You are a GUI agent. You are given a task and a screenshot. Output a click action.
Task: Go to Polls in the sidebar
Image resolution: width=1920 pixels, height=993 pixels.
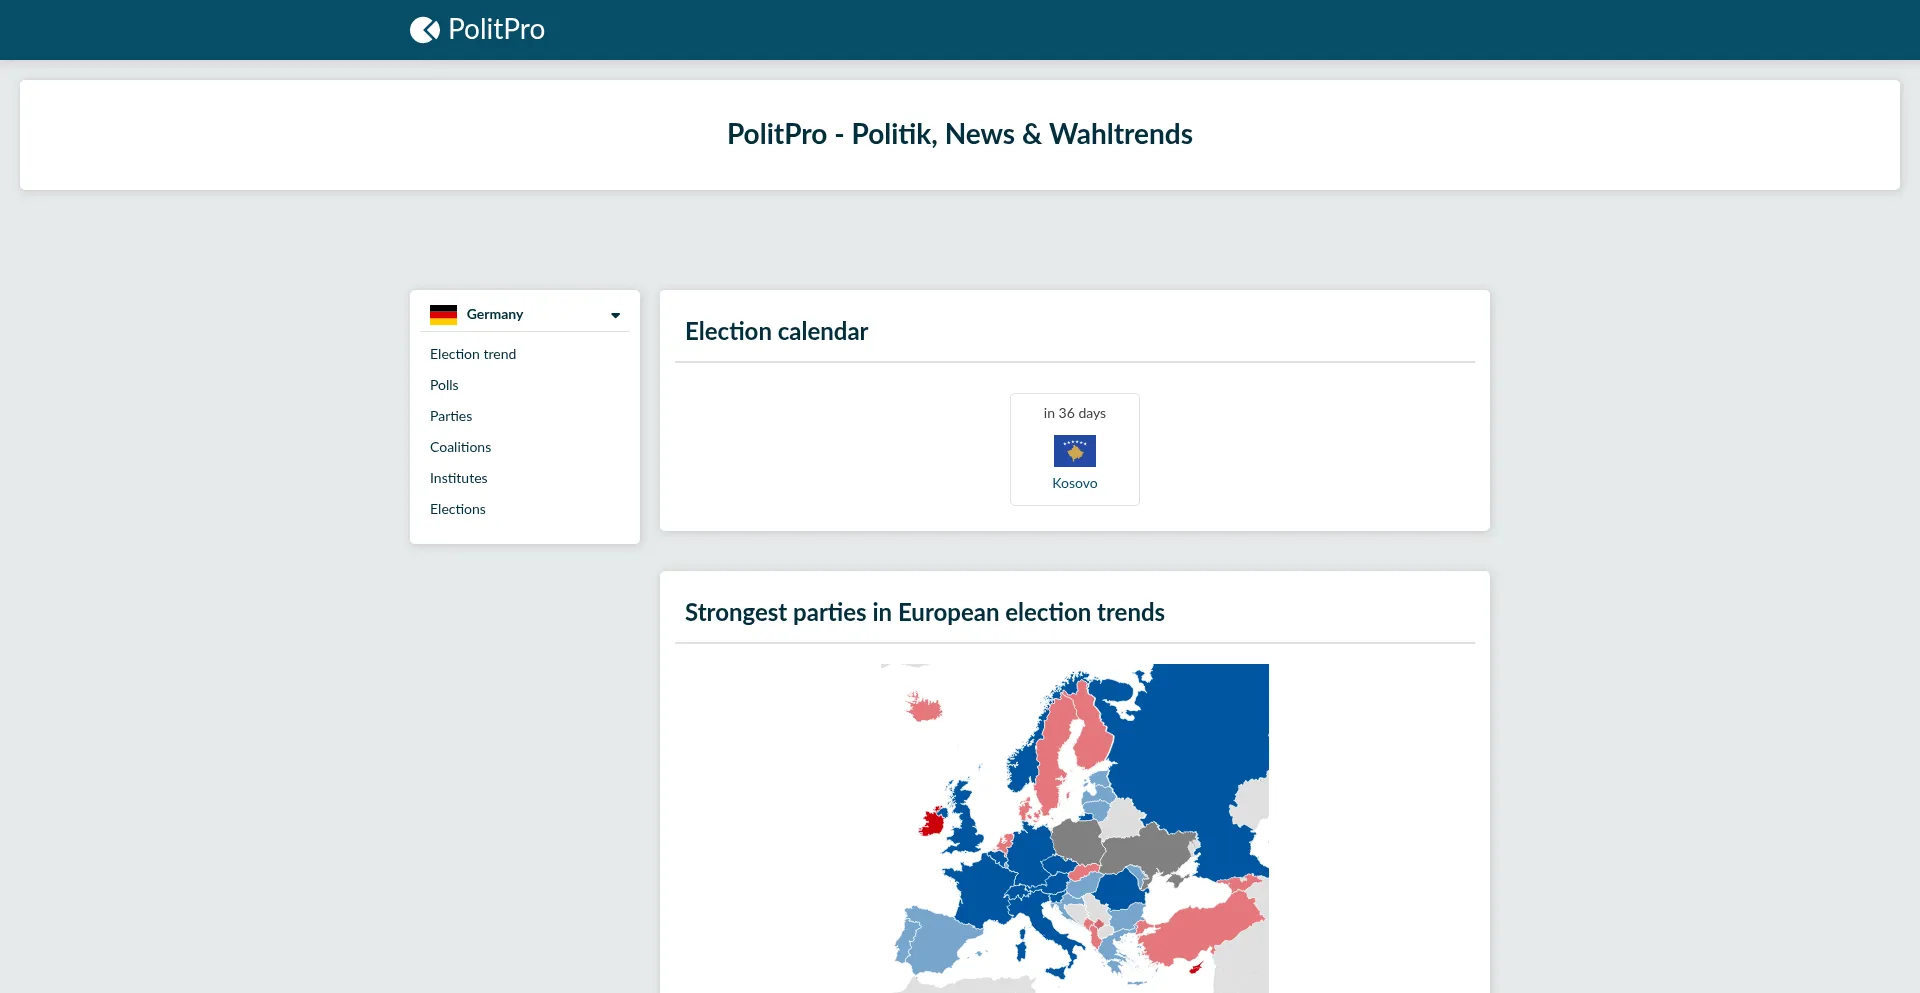[x=444, y=385]
